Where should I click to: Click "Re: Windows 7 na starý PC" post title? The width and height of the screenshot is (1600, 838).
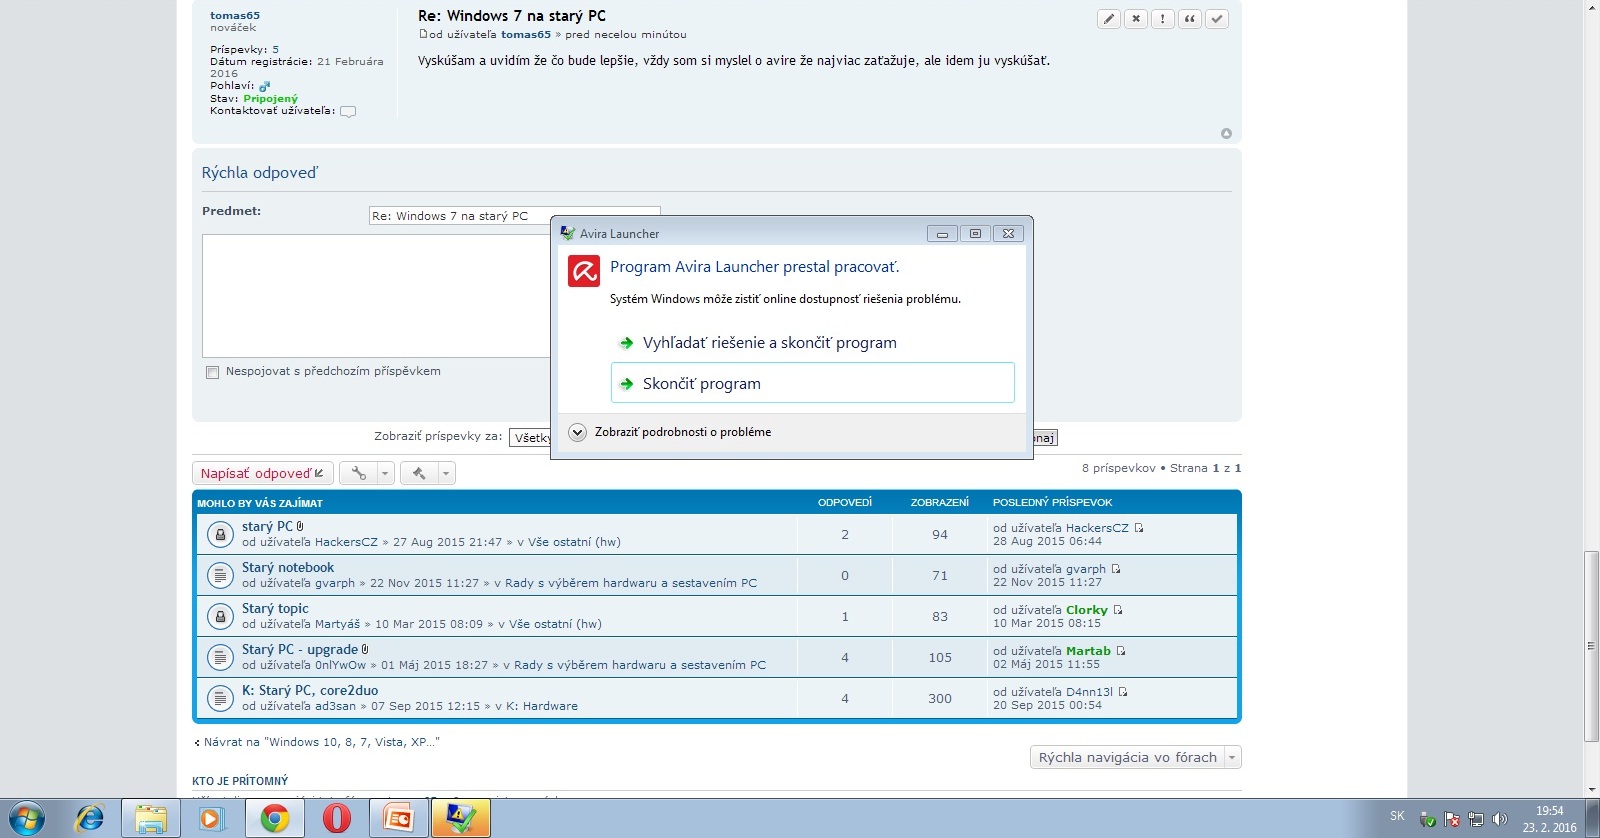tap(512, 16)
